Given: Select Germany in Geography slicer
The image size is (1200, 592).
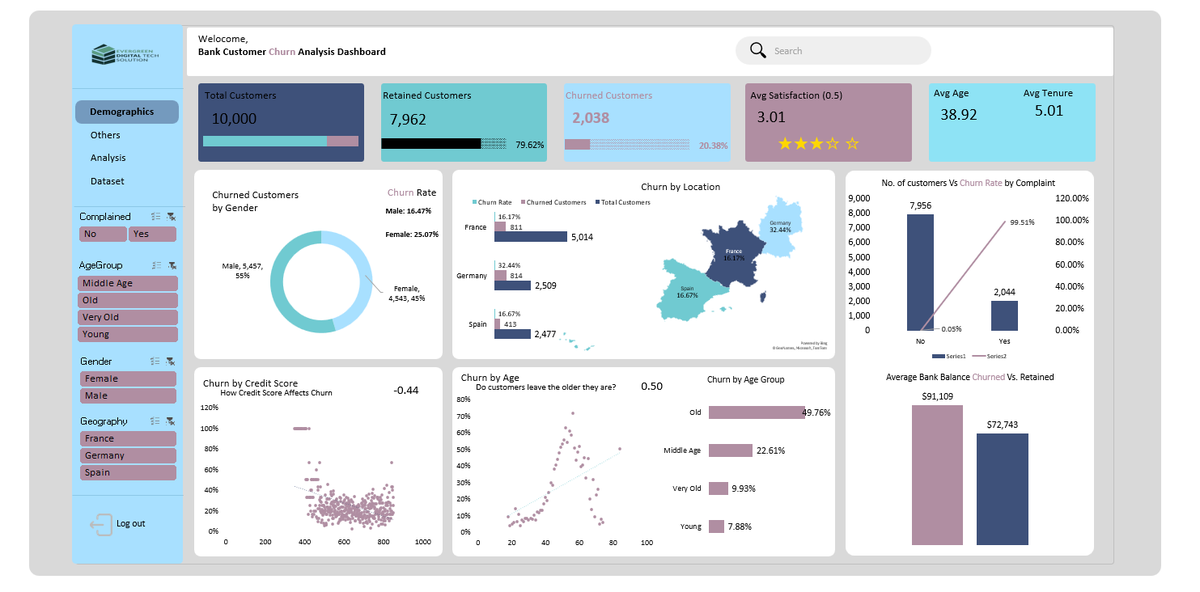Looking at the screenshot, I should click(x=128, y=455).
